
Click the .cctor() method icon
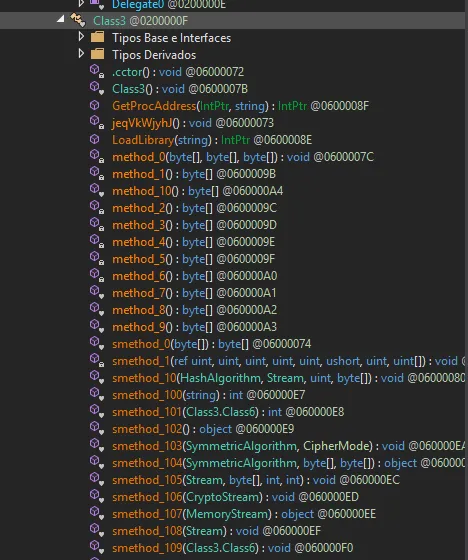96,71
